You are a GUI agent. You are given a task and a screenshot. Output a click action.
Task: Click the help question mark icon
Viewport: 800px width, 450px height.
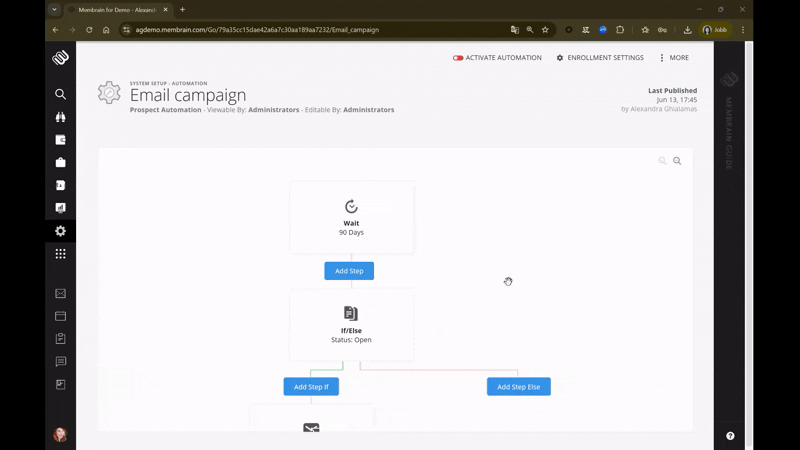click(730, 436)
